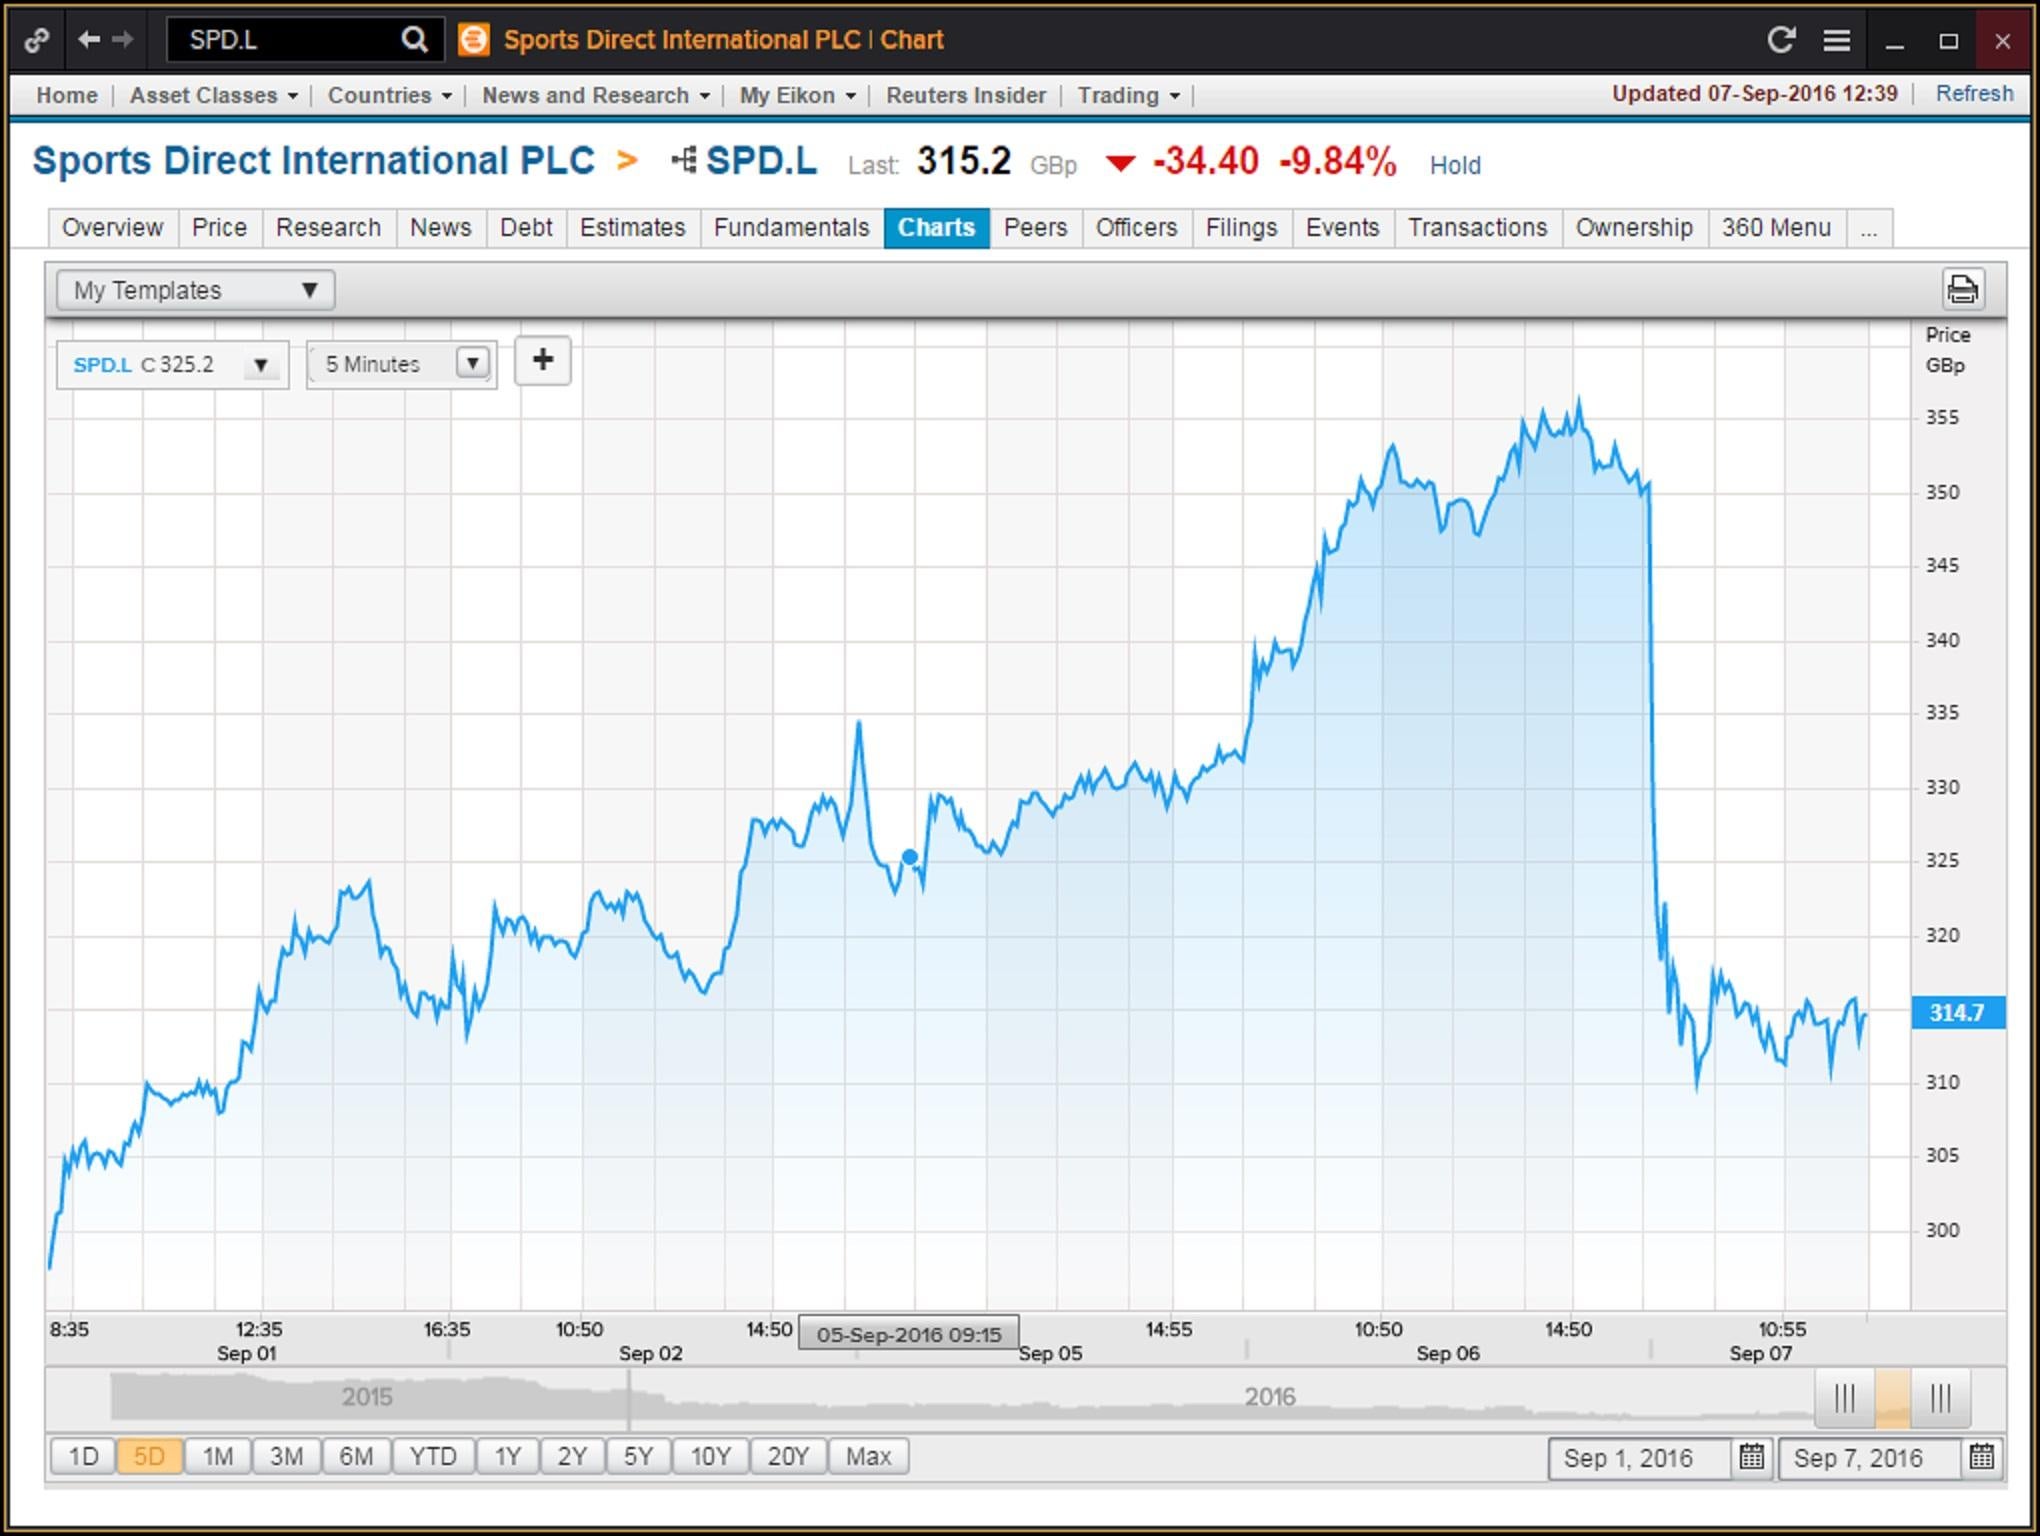
Task: Click the orange selected range in navigator
Action: click(x=1893, y=1397)
